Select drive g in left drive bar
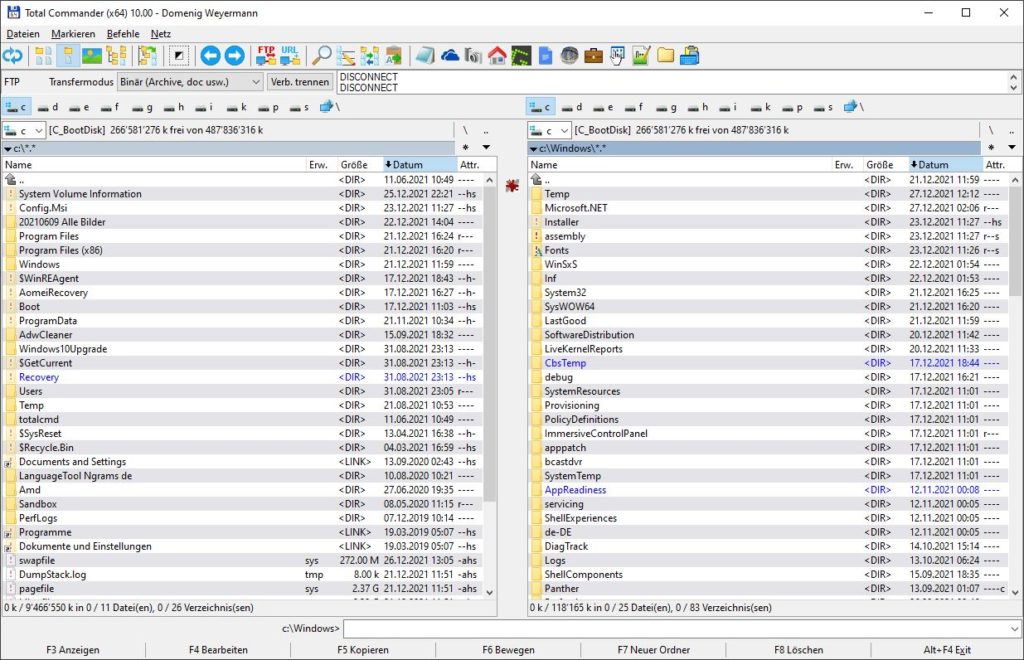The height and width of the screenshot is (660, 1024). click(x=142, y=106)
